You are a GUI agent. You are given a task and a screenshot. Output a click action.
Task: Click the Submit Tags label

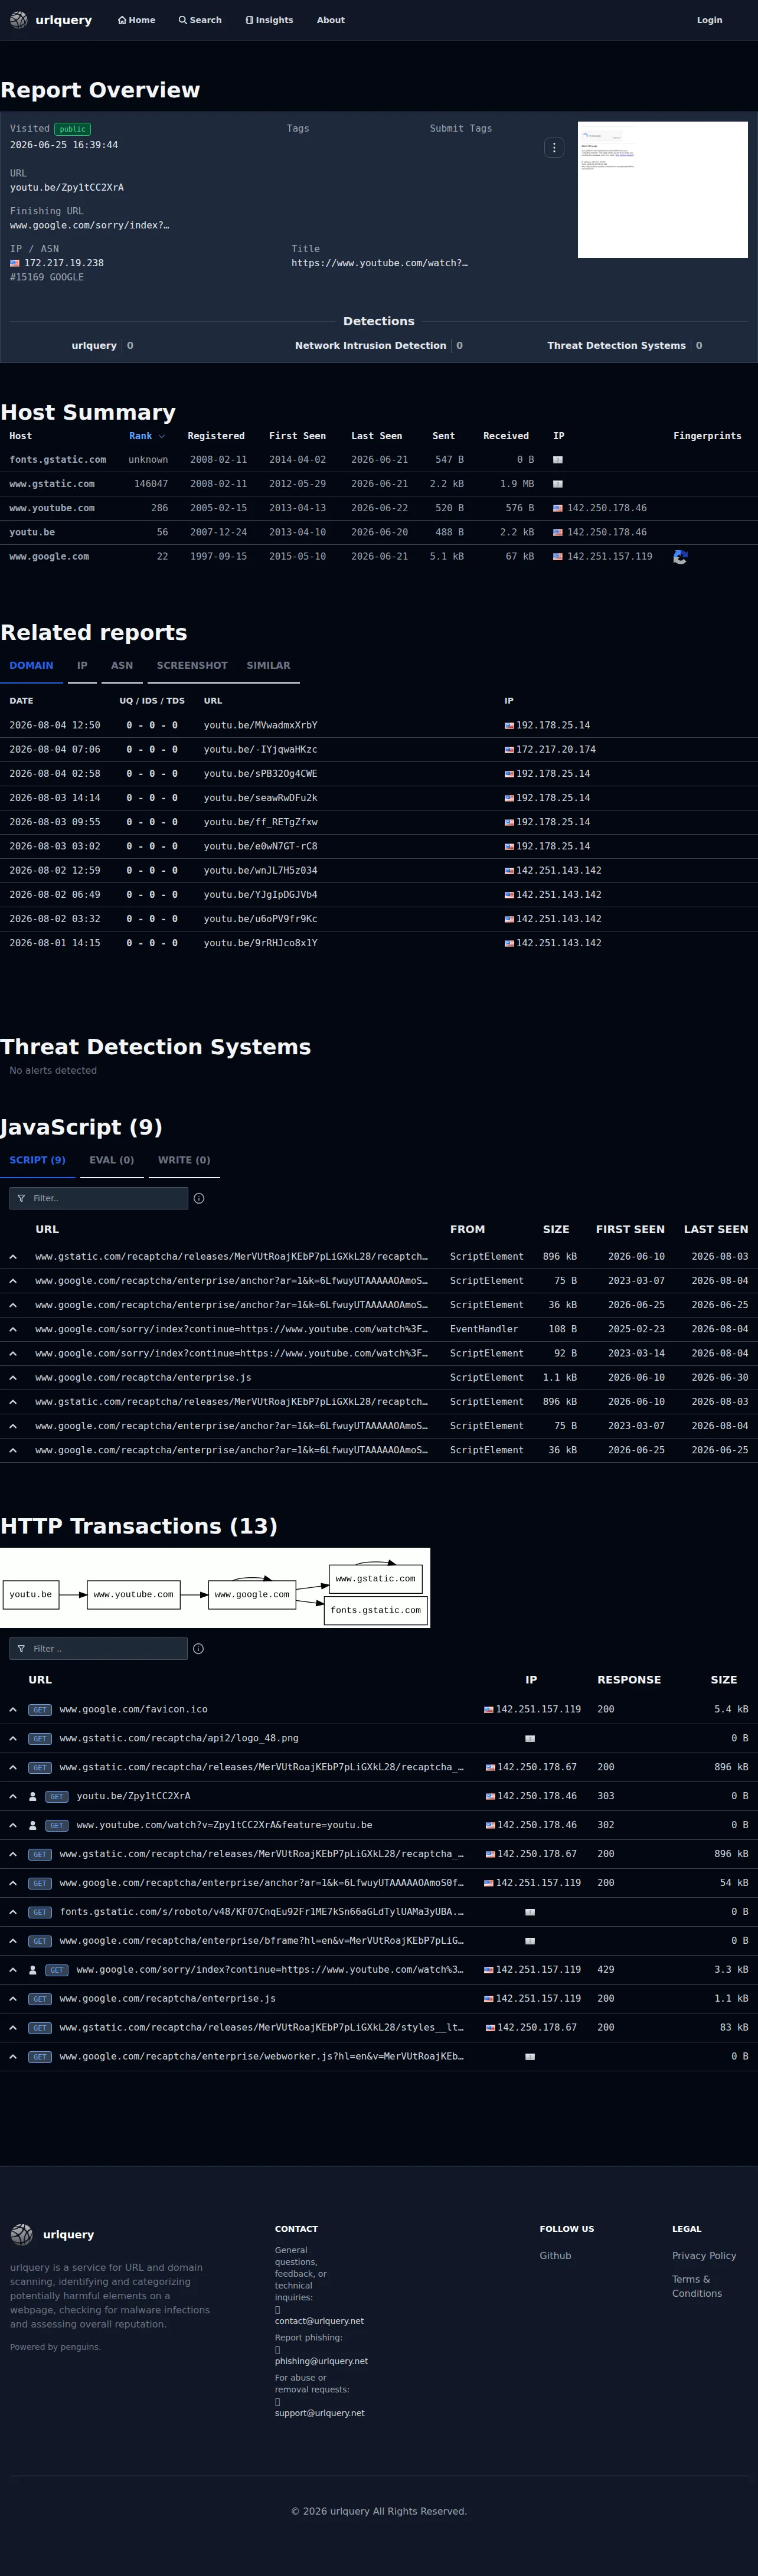point(461,128)
